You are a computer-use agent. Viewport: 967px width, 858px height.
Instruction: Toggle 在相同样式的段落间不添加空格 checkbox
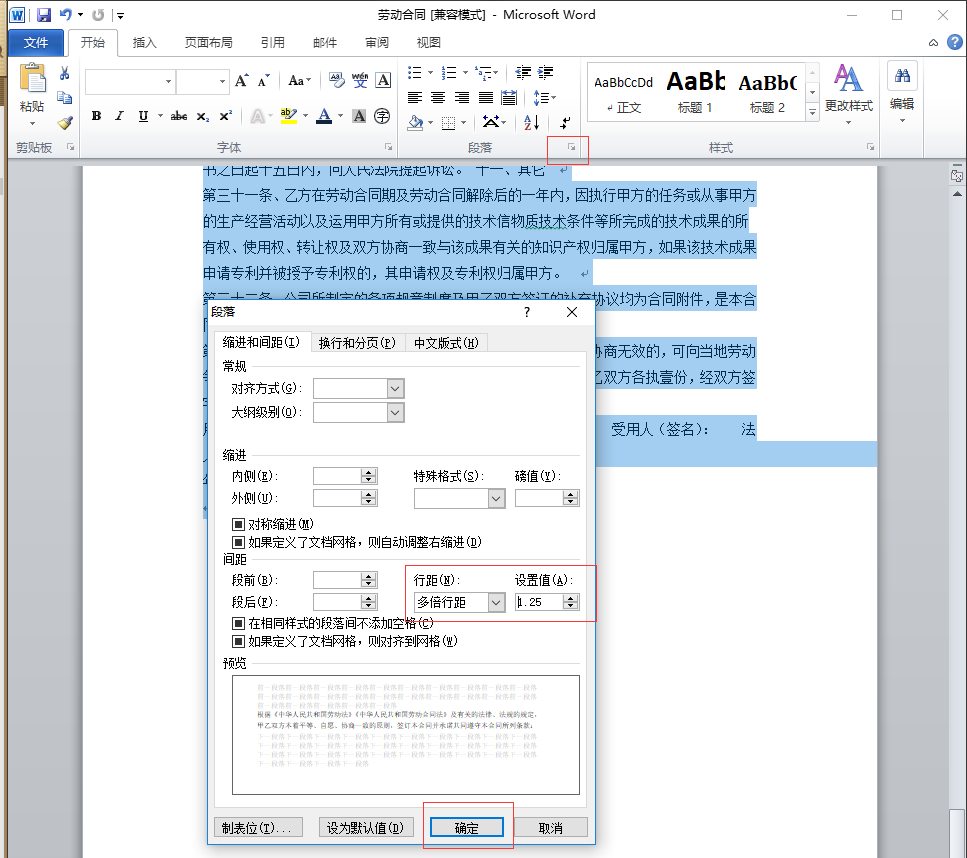pyautogui.click(x=238, y=623)
